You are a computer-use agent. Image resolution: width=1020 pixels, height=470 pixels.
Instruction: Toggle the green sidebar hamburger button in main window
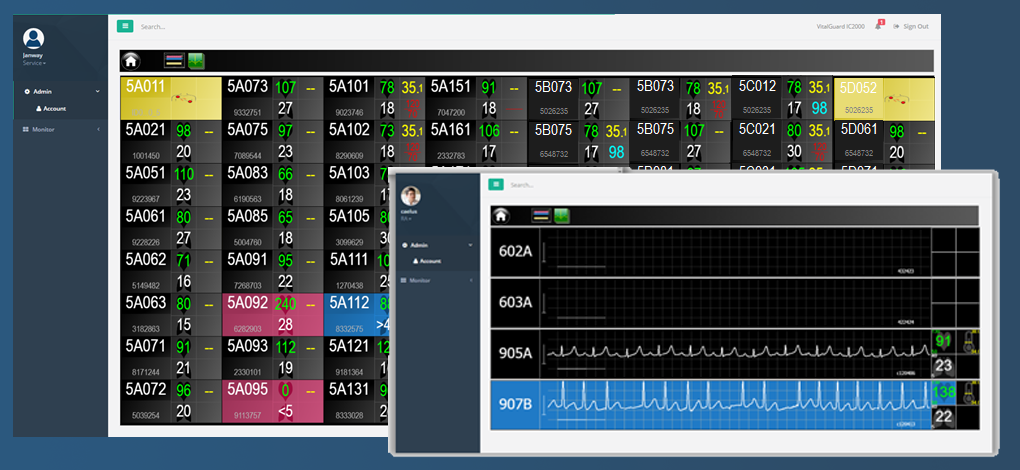coord(124,26)
